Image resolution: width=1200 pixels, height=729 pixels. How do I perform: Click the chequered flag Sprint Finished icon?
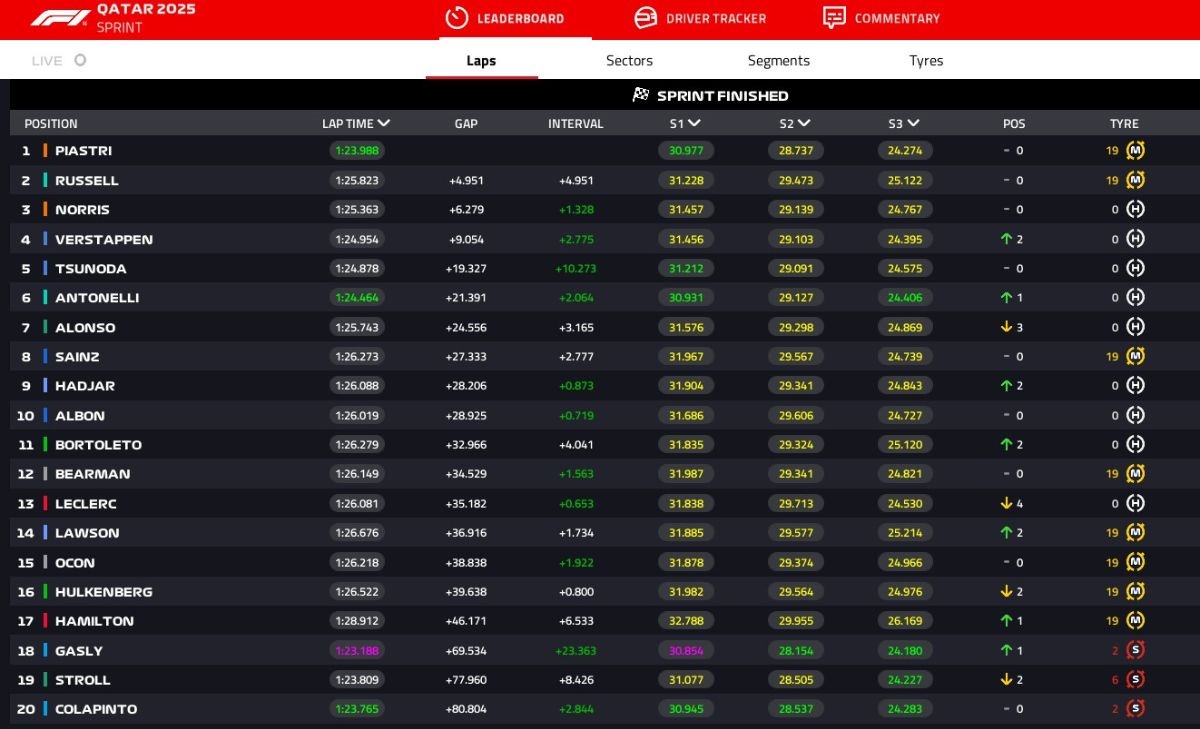[x=641, y=95]
